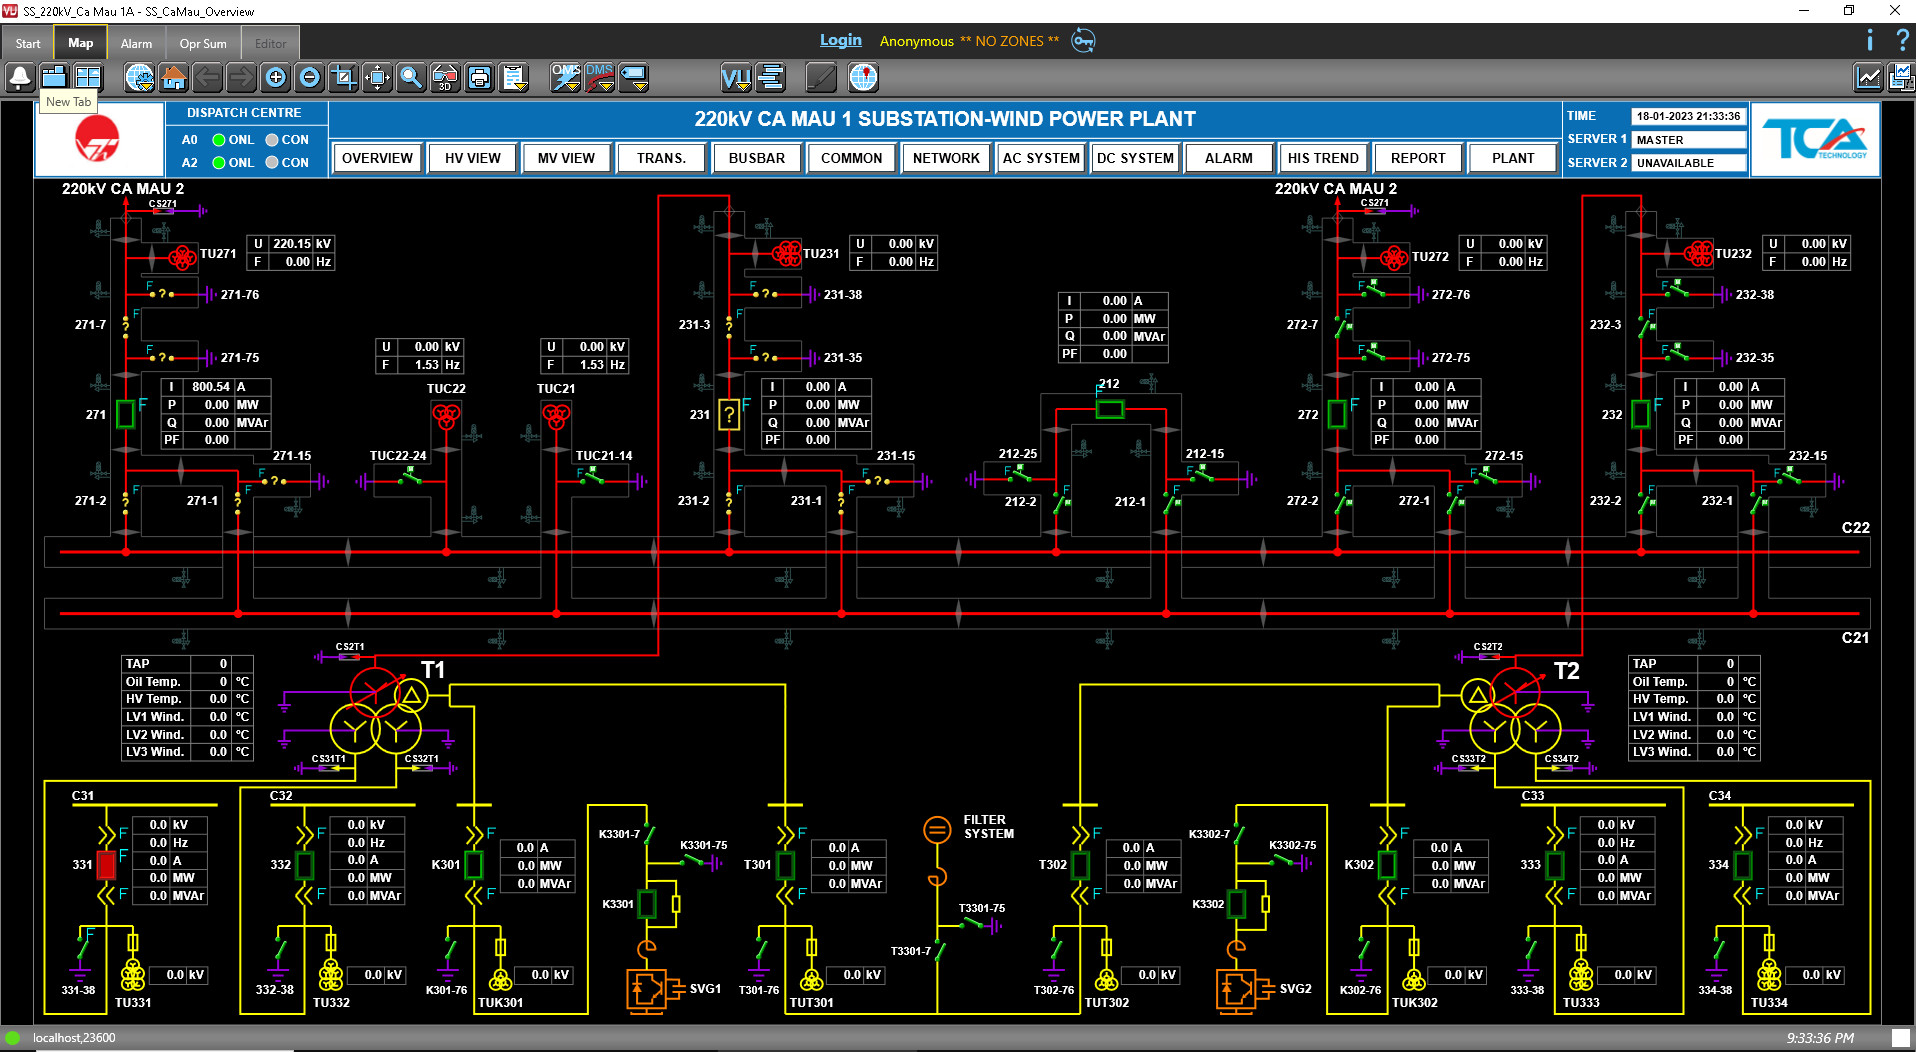Open the OMS dropdown tool
Viewport: 1916px width, 1052px height.
pos(566,77)
